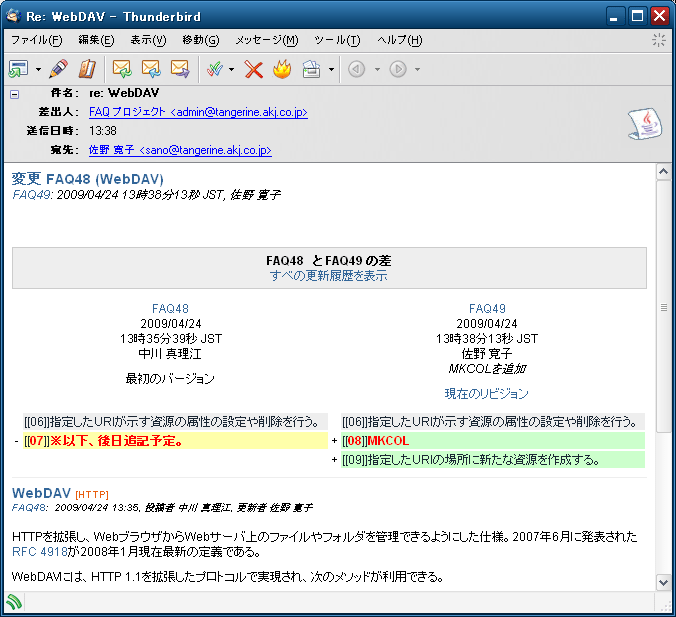Click the online status icon in status bar
Screen dimensions: 676x617
[14, 602]
